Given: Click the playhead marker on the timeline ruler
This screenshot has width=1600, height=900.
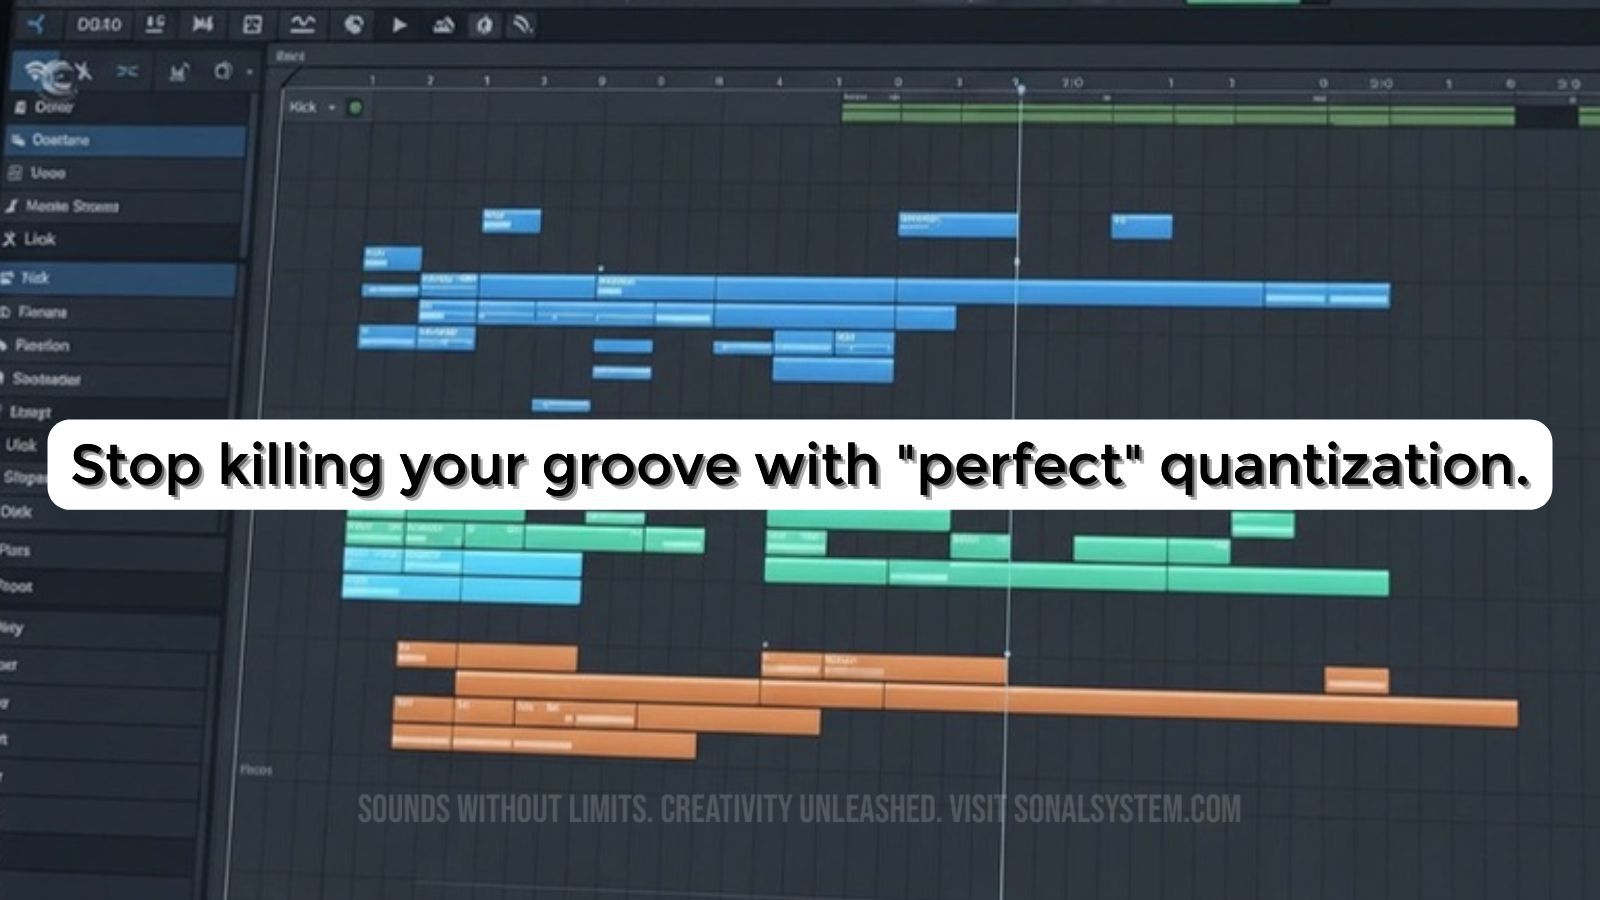Looking at the screenshot, I should 1020,89.
